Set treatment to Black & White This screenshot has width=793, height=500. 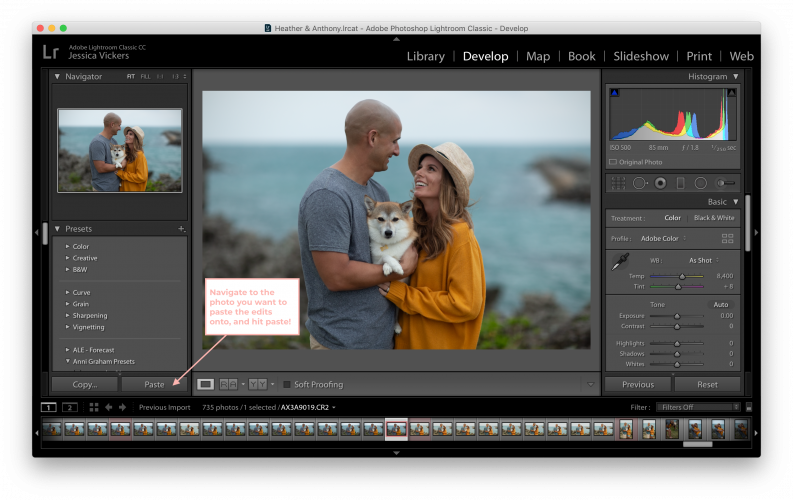(x=714, y=218)
